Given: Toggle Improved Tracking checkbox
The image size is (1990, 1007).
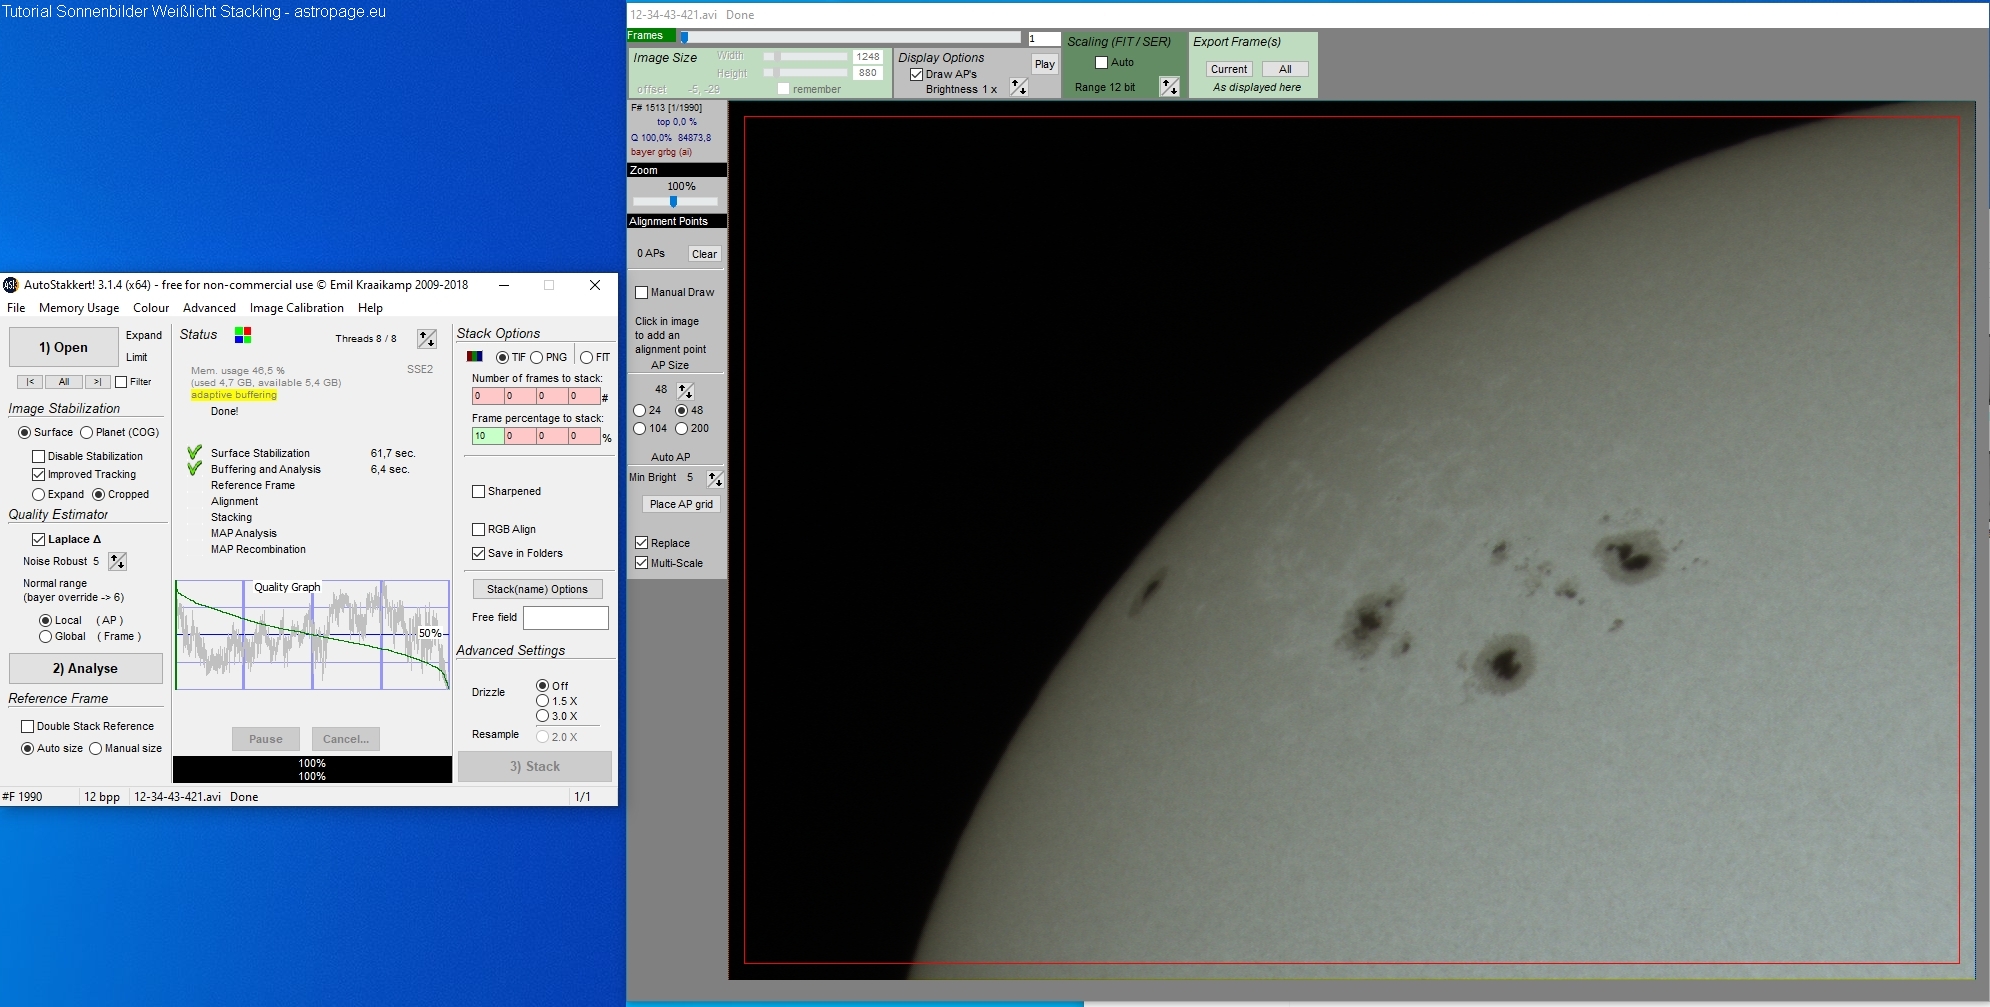Looking at the screenshot, I should click(38, 474).
